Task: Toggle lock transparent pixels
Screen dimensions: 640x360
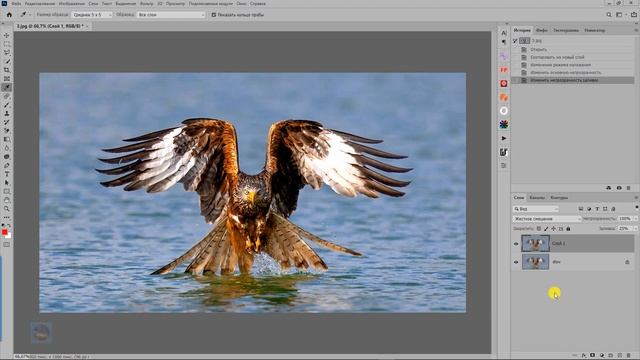Action: pyautogui.click(x=539, y=229)
